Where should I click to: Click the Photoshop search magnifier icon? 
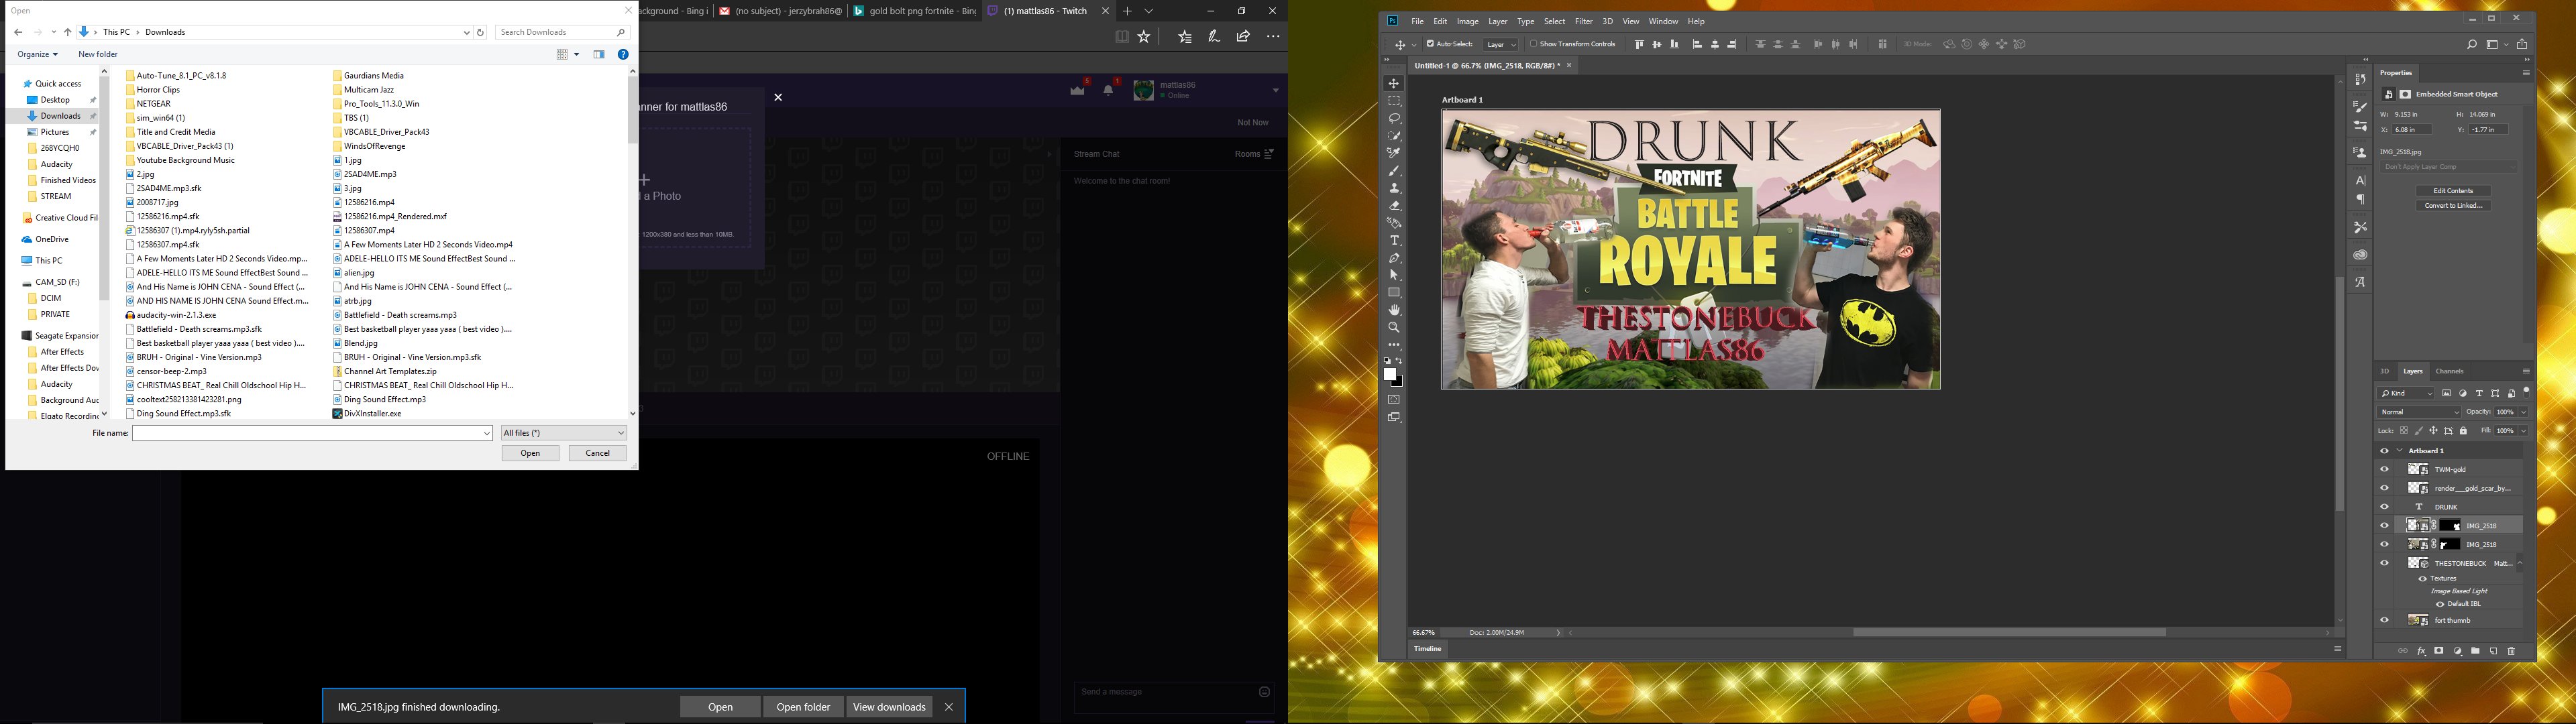(x=2472, y=44)
